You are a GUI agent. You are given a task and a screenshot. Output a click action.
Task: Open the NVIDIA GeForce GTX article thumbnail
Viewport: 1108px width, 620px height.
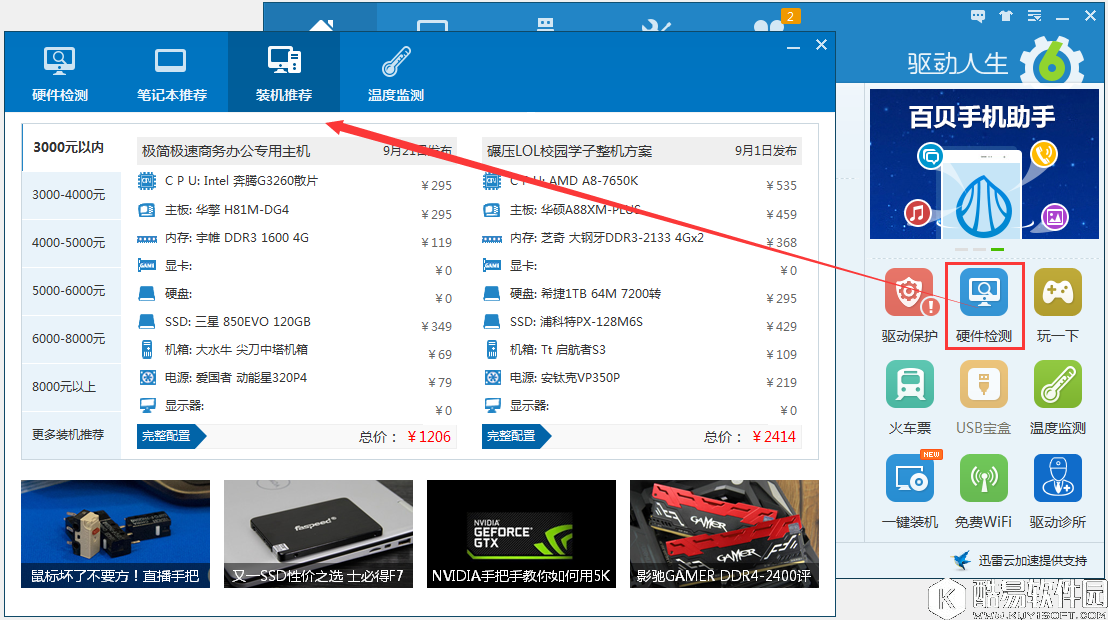pyautogui.click(x=521, y=533)
